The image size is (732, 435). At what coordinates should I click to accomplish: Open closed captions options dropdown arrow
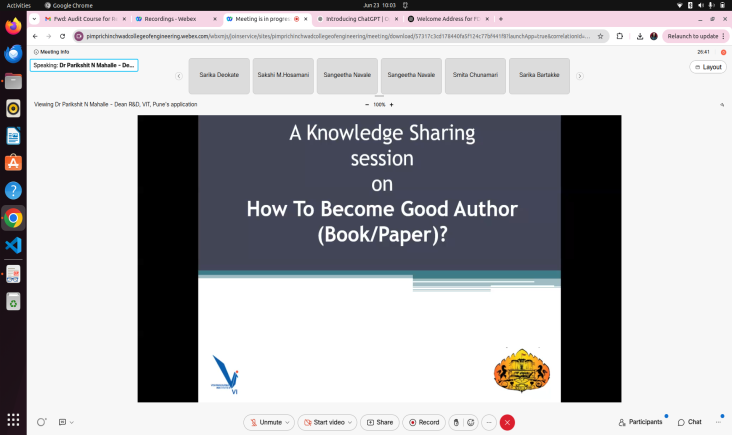click(x=73, y=422)
